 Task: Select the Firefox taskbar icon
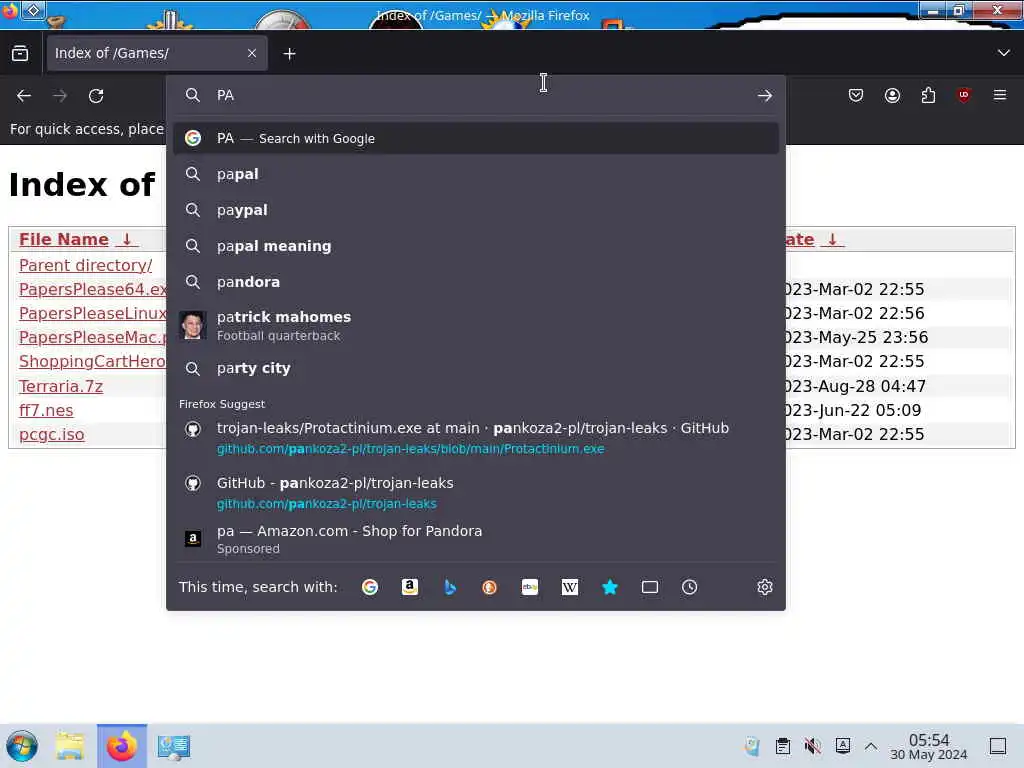tap(122, 746)
